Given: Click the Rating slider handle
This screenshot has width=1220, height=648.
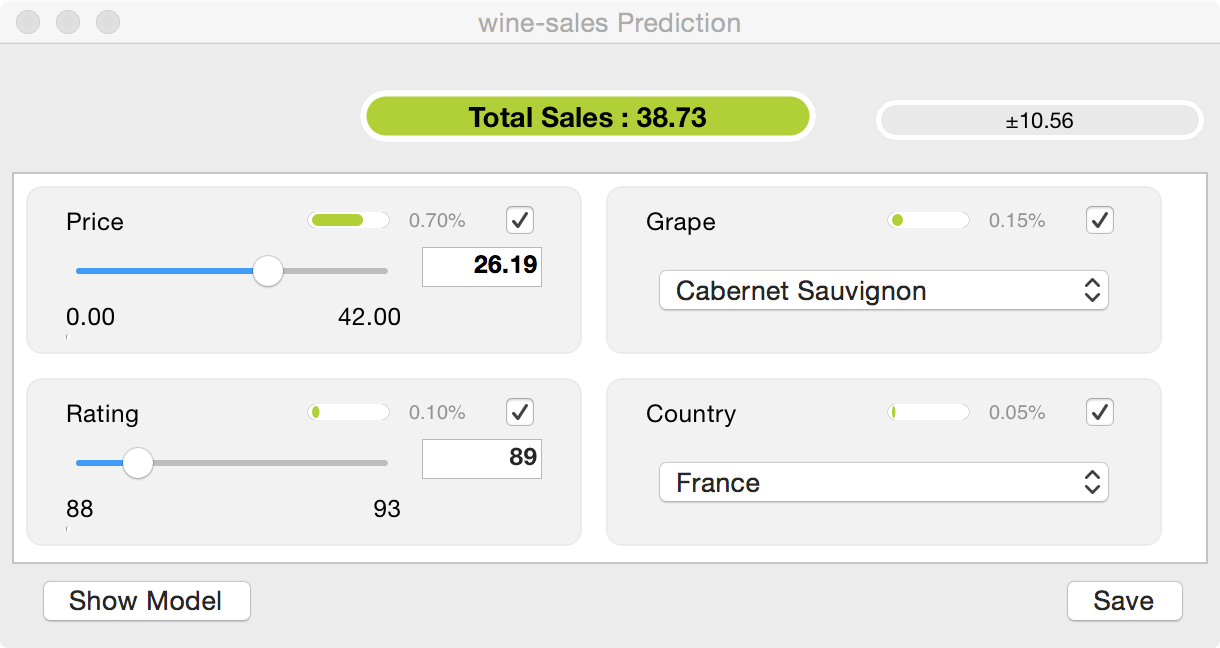Looking at the screenshot, I should (138, 463).
